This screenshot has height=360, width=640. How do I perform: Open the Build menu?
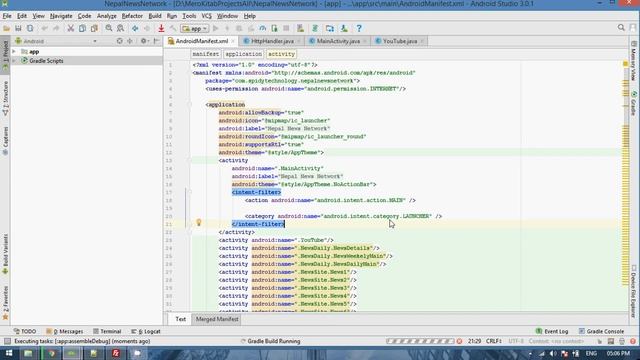pyautogui.click(x=155, y=16)
